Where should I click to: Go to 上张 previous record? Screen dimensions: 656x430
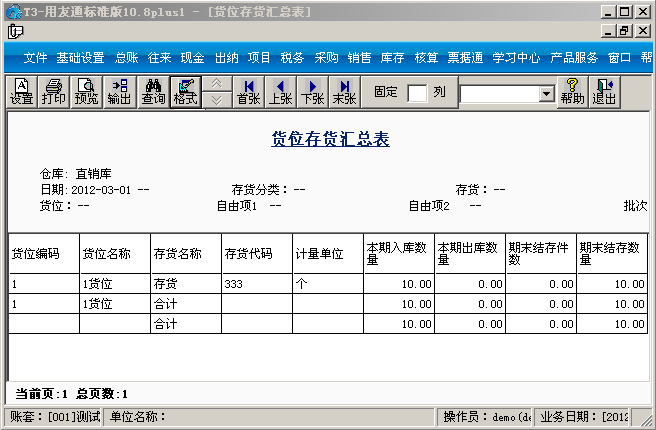click(x=280, y=92)
